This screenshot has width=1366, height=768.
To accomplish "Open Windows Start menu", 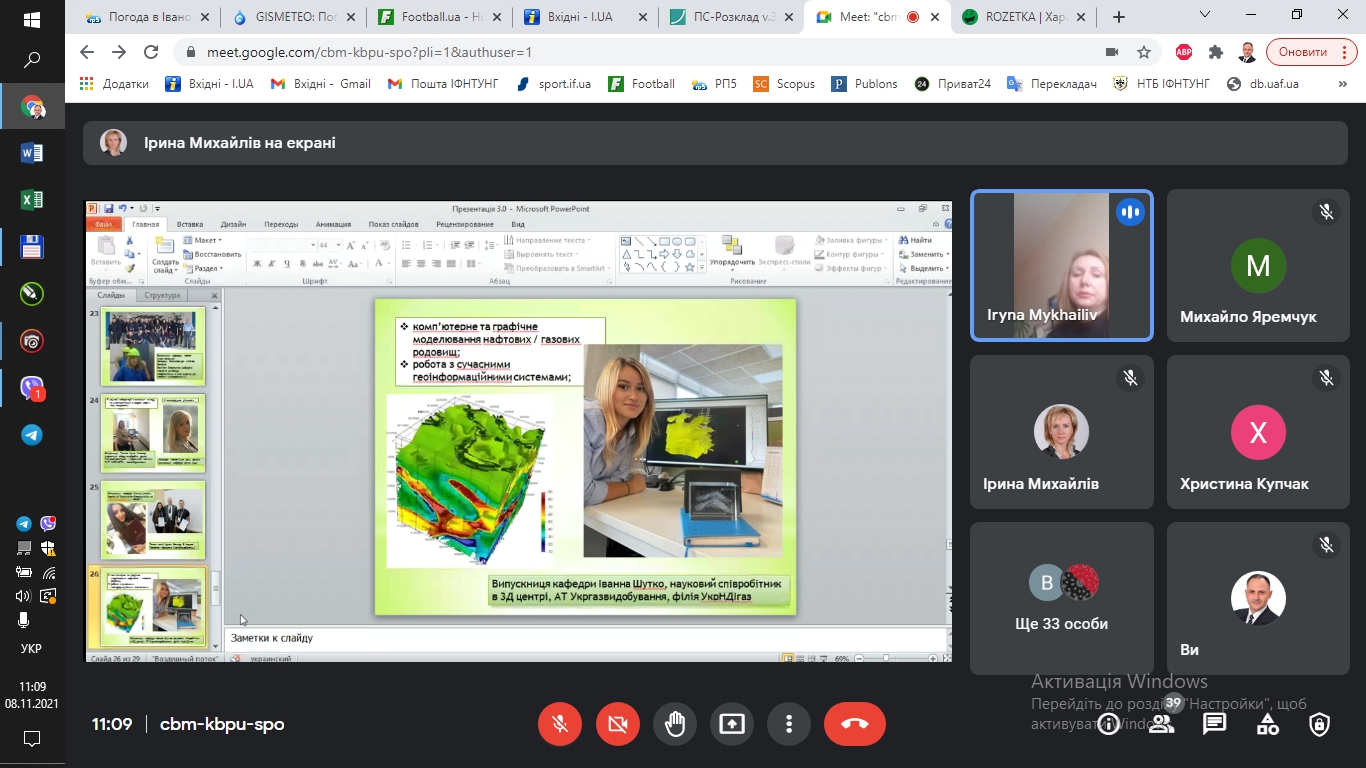I will click(31, 19).
